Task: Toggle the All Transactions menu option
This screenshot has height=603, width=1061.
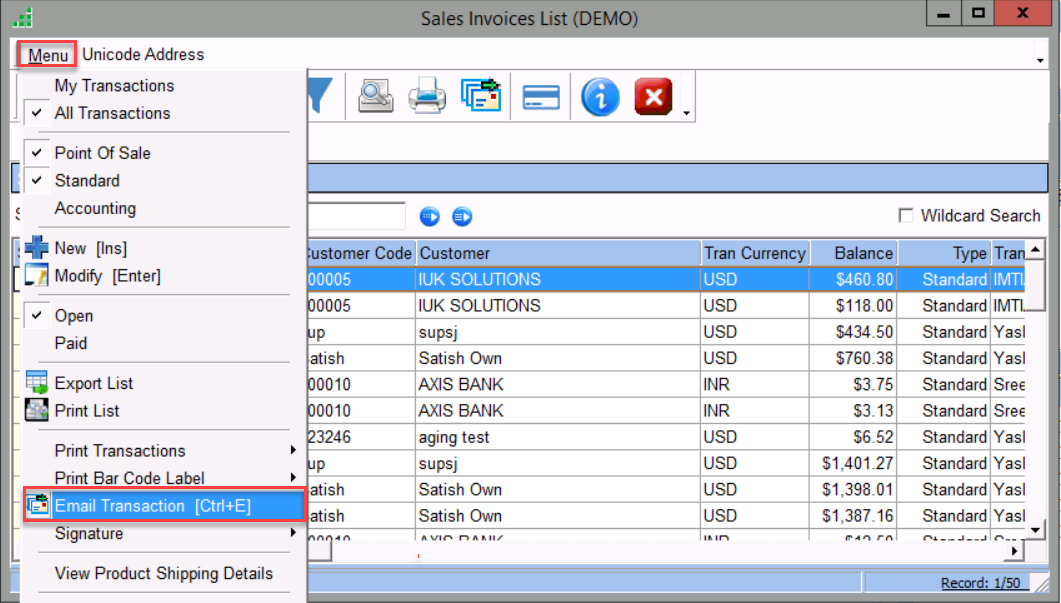Action: point(112,113)
